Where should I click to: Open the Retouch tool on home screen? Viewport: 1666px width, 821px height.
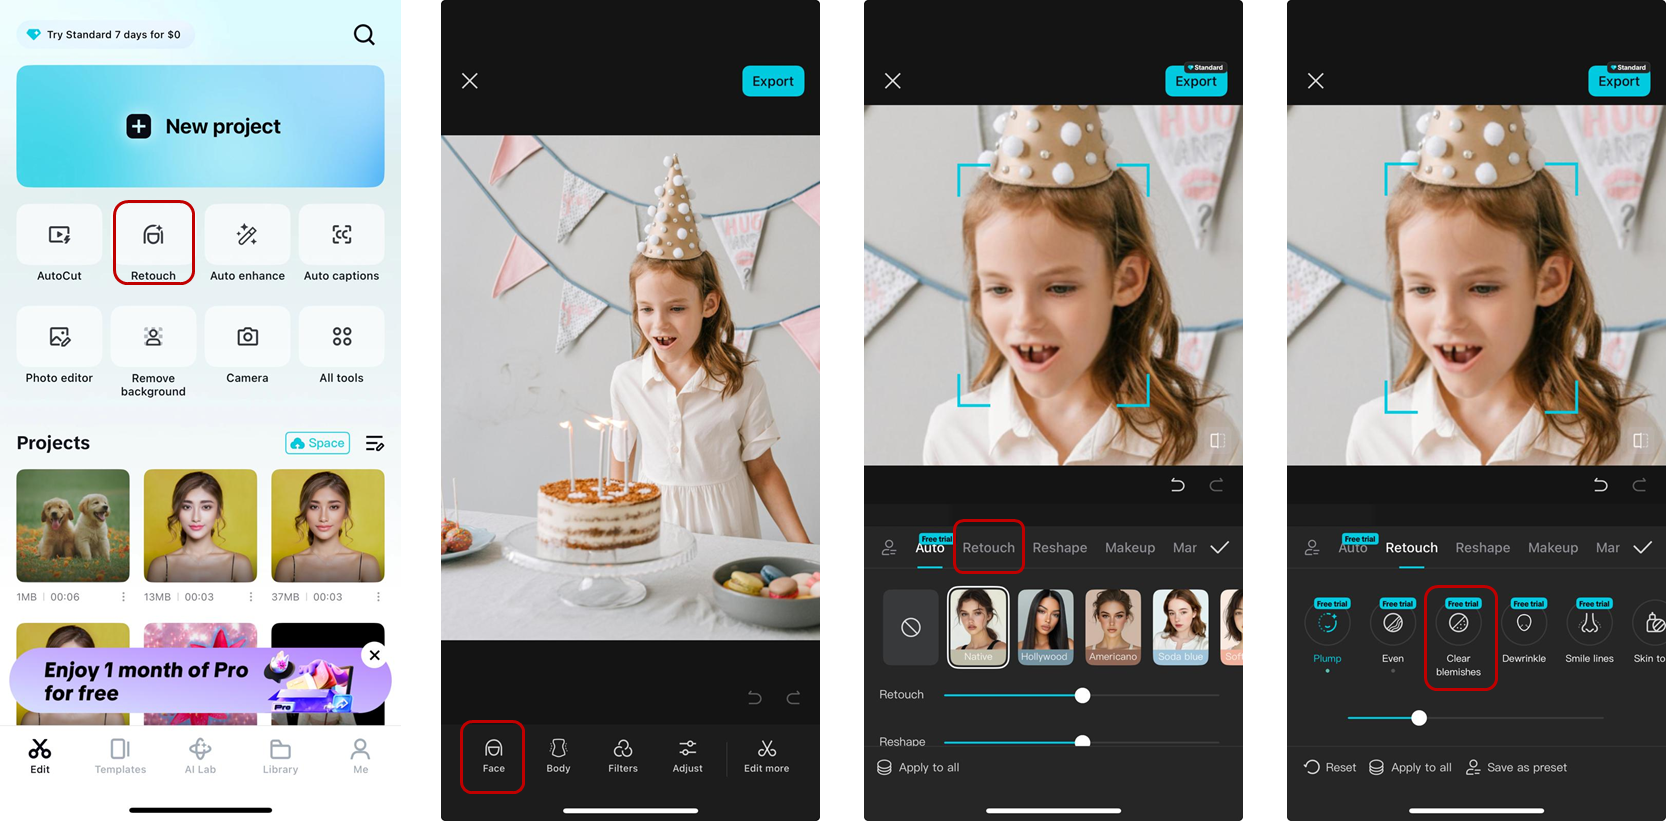(153, 245)
